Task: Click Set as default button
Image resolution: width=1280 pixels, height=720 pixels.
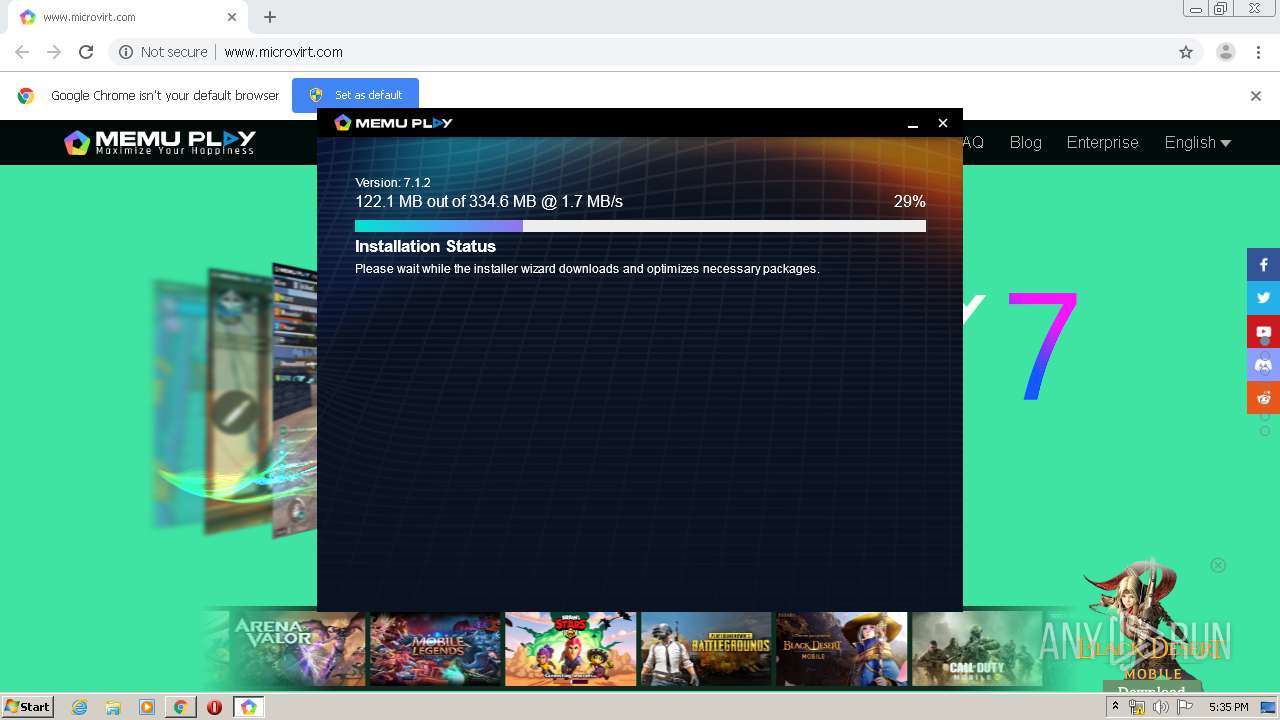Action: tap(355, 95)
